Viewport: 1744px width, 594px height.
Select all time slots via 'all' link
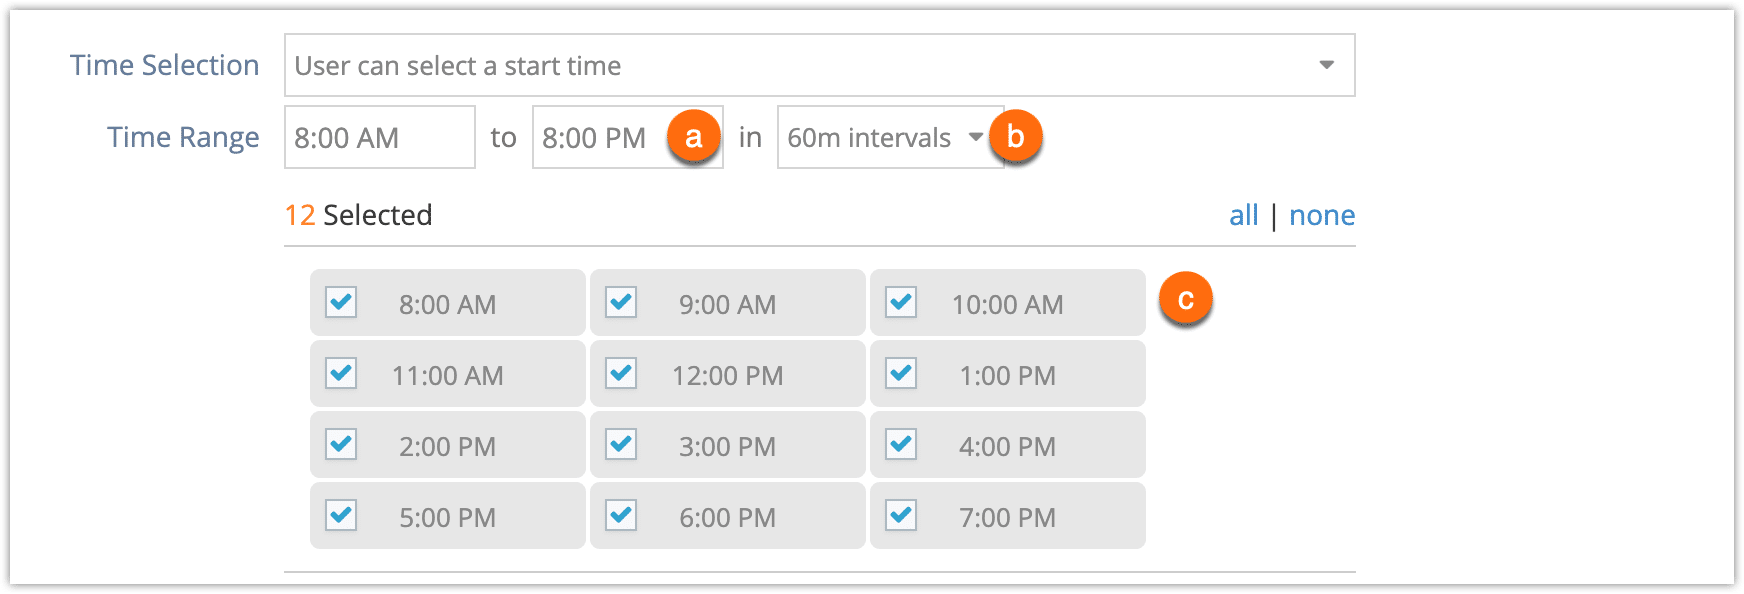(x=1243, y=215)
